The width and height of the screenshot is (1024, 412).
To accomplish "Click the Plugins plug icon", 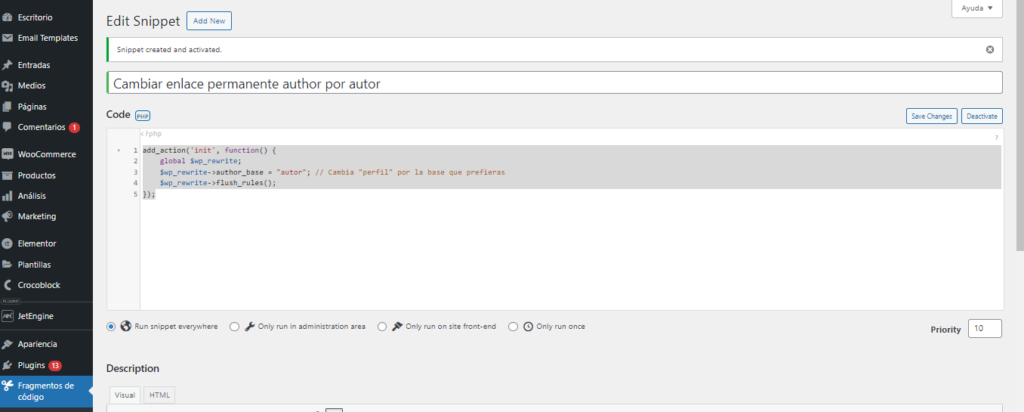I will (x=7, y=365).
